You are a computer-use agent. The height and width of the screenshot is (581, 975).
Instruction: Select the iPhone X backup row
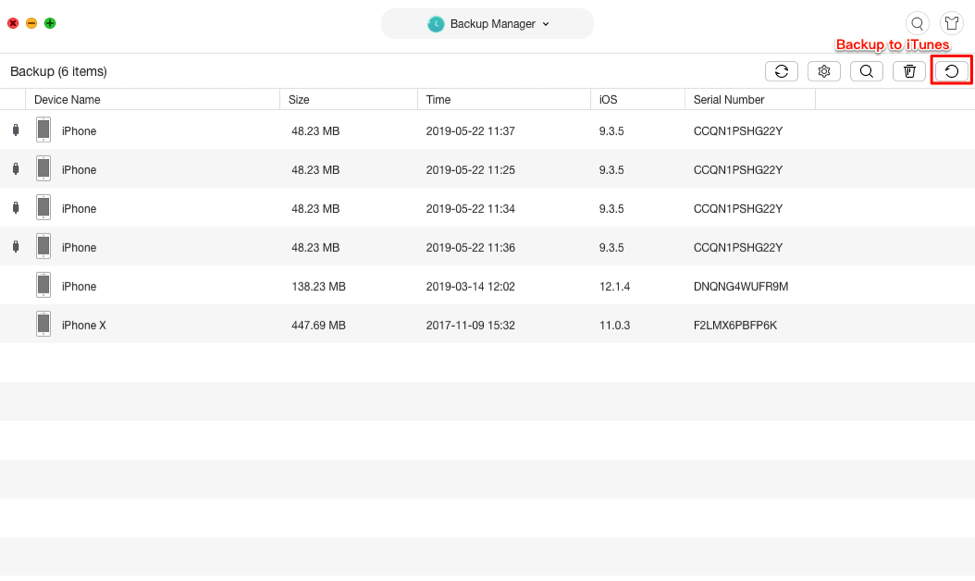pos(488,325)
